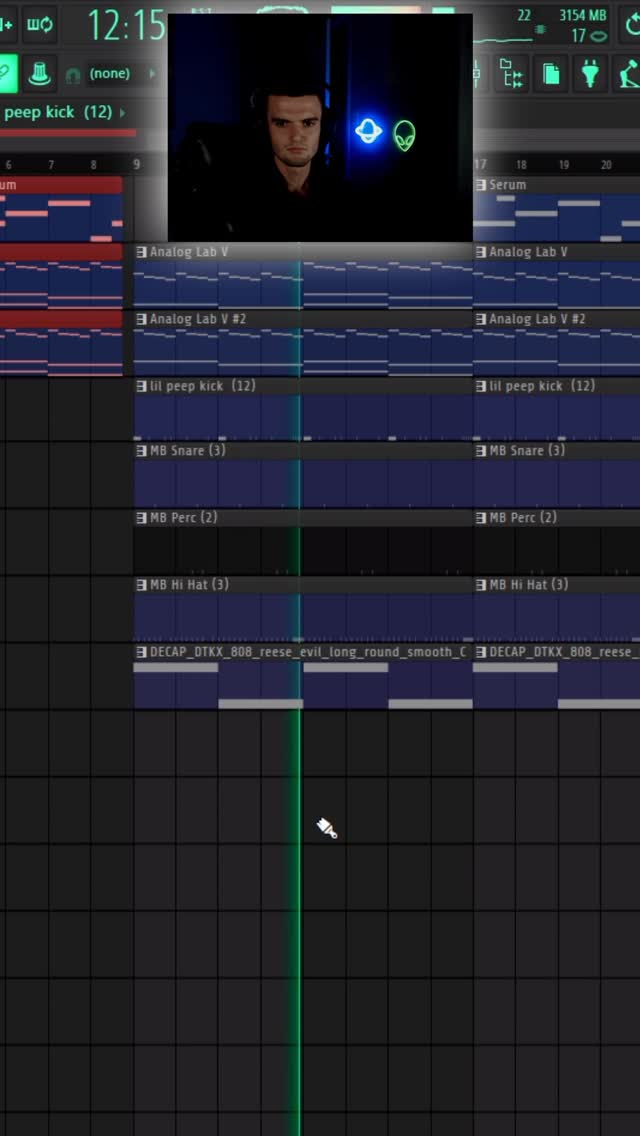This screenshot has width=640, height=1136.
Task: Click the project files pages icon
Action: click(551, 73)
